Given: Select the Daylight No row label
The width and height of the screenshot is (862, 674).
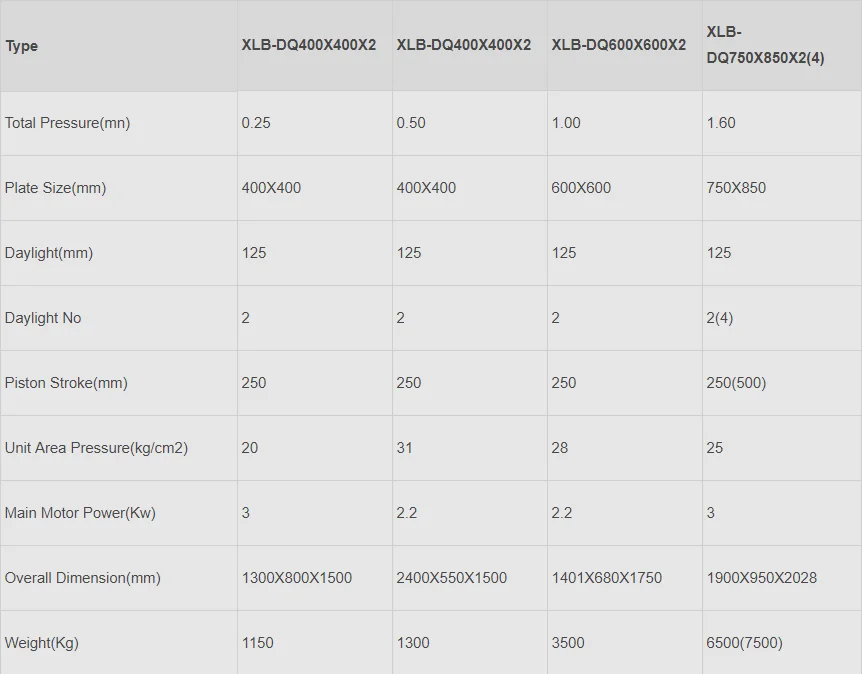Looking at the screenshot, I should 43,318.
